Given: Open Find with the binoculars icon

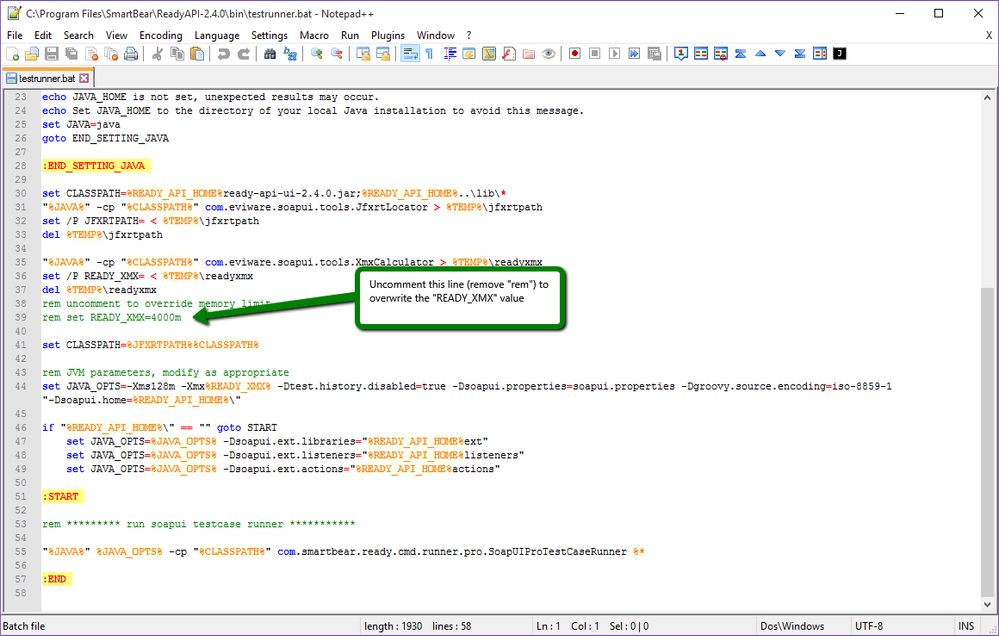Looking at the screenshot, I should point(270,54).
